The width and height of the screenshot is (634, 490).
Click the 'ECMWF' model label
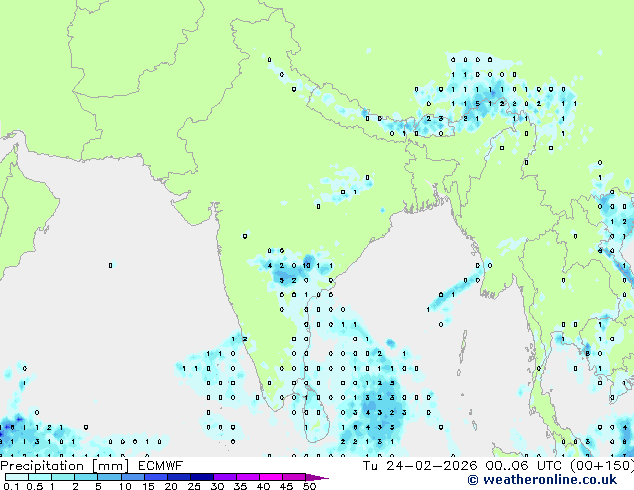pyautogui.click(x=161, y=466)
